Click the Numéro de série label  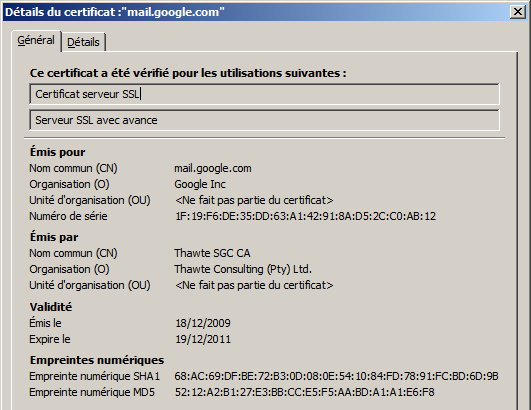(x=68, y=216)
